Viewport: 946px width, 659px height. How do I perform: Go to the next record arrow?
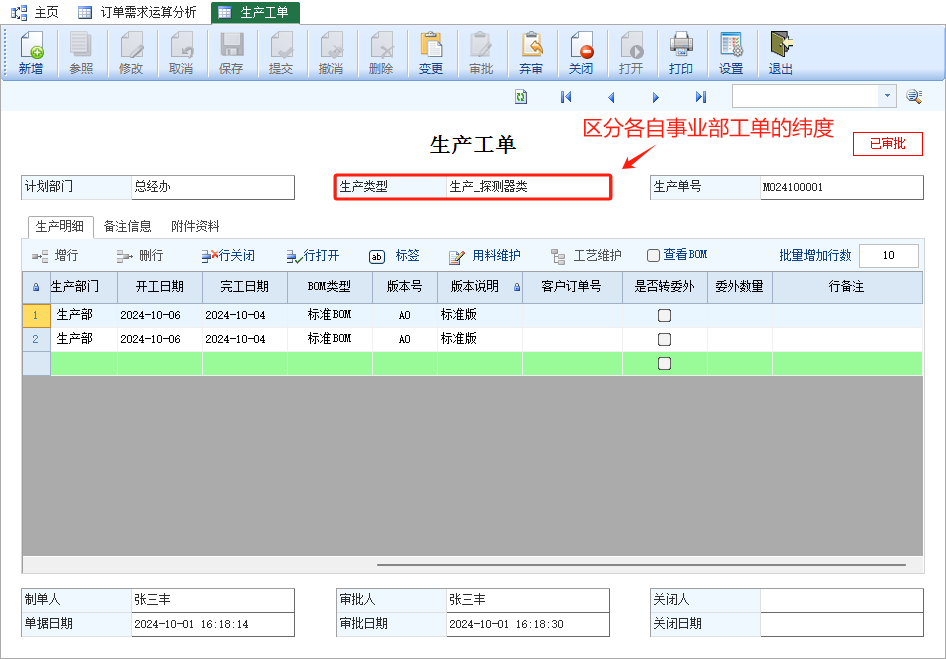[x=656, y=97]
